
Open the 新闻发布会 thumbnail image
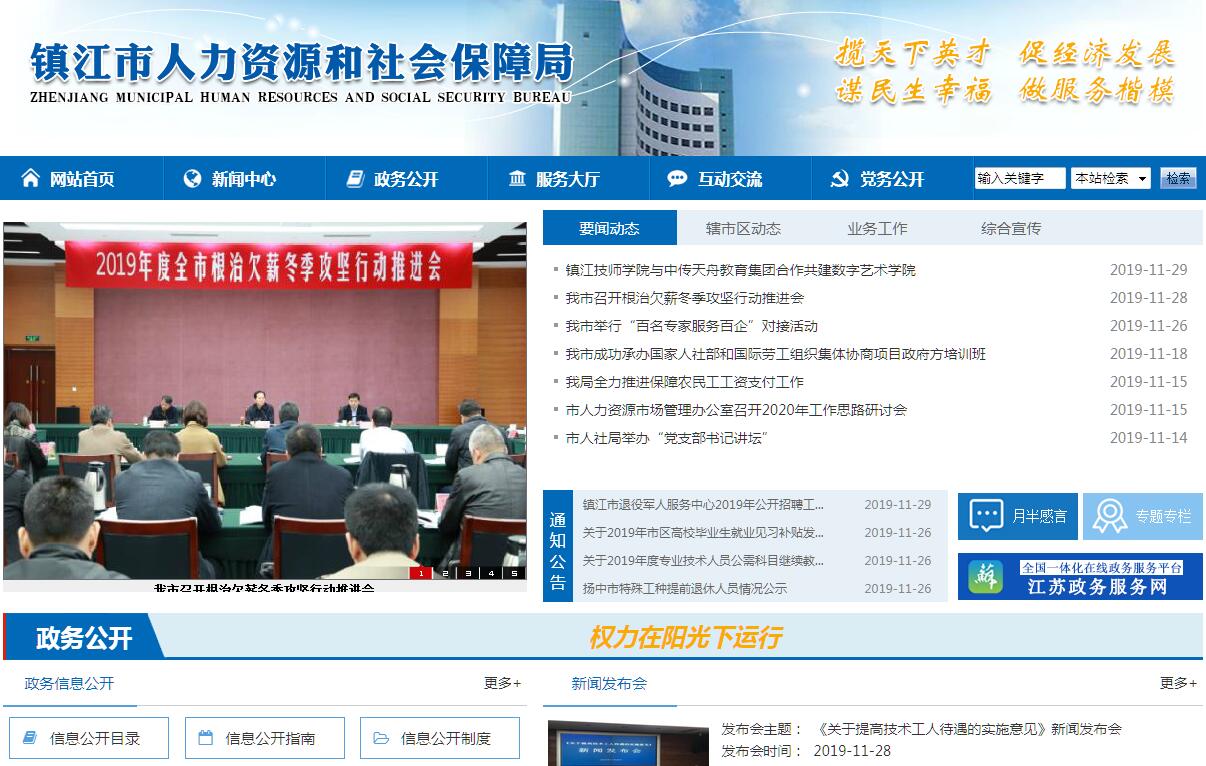tap(621, 743)
